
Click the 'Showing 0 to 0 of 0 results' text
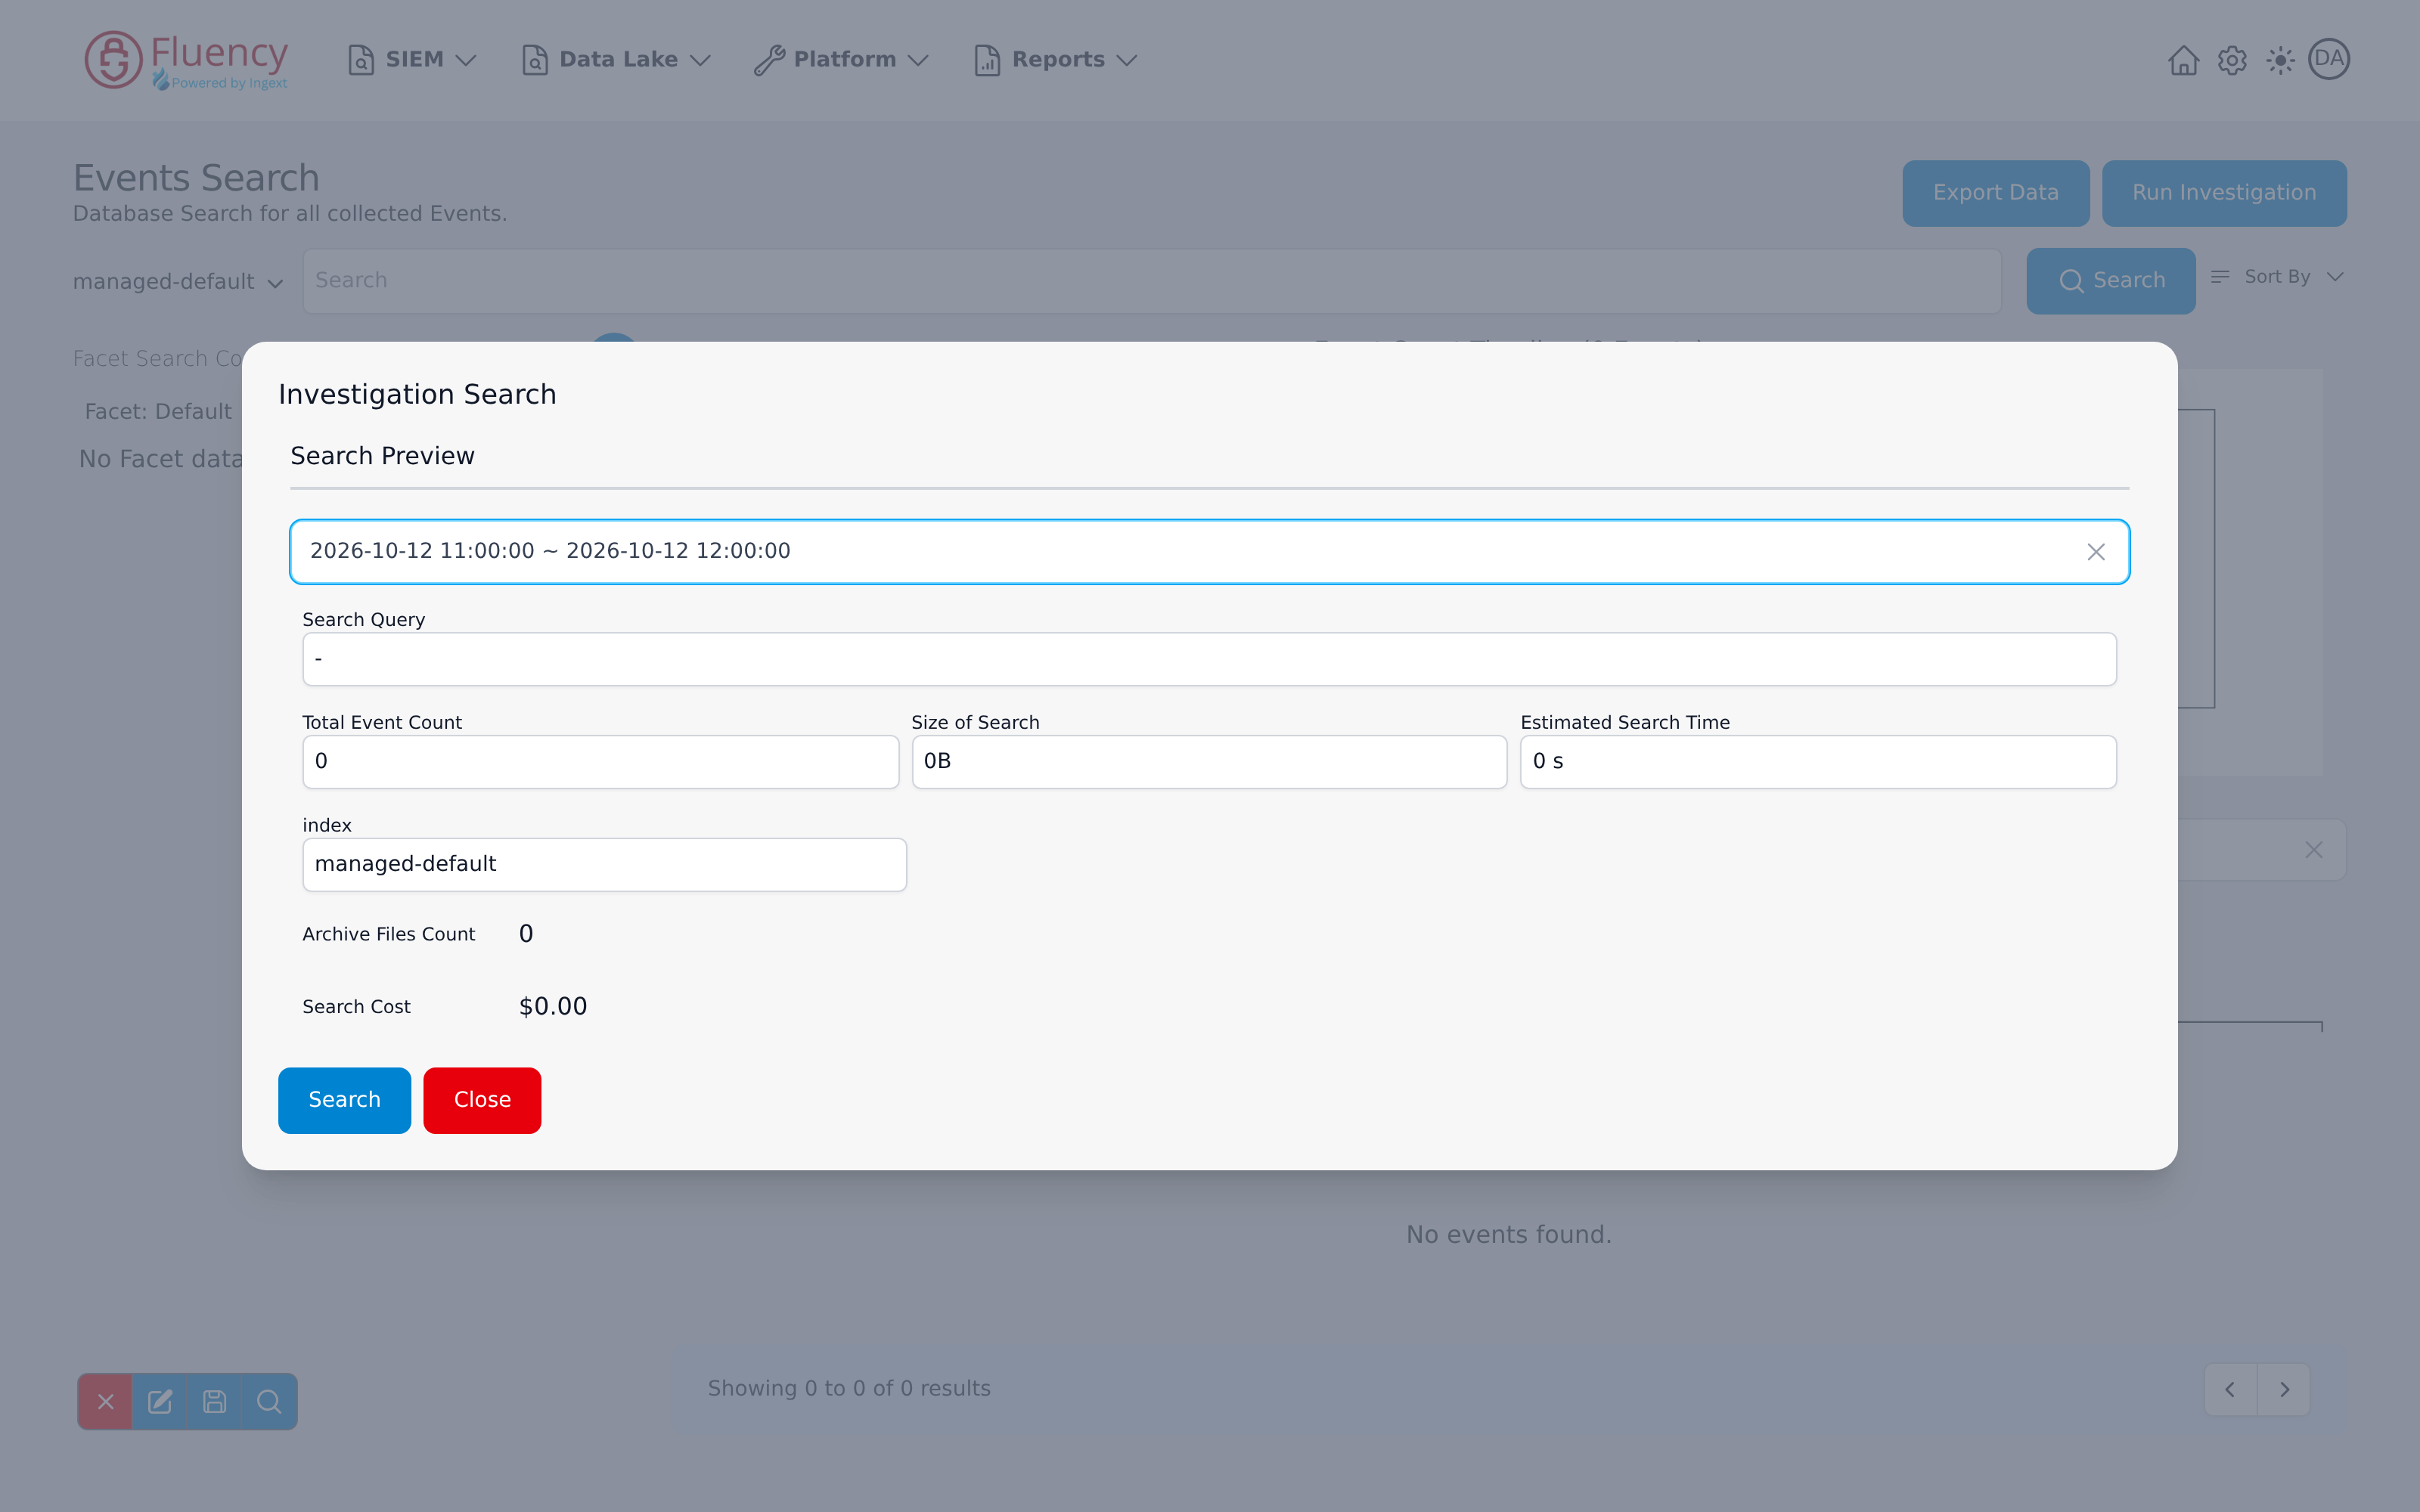[849, 1388]
